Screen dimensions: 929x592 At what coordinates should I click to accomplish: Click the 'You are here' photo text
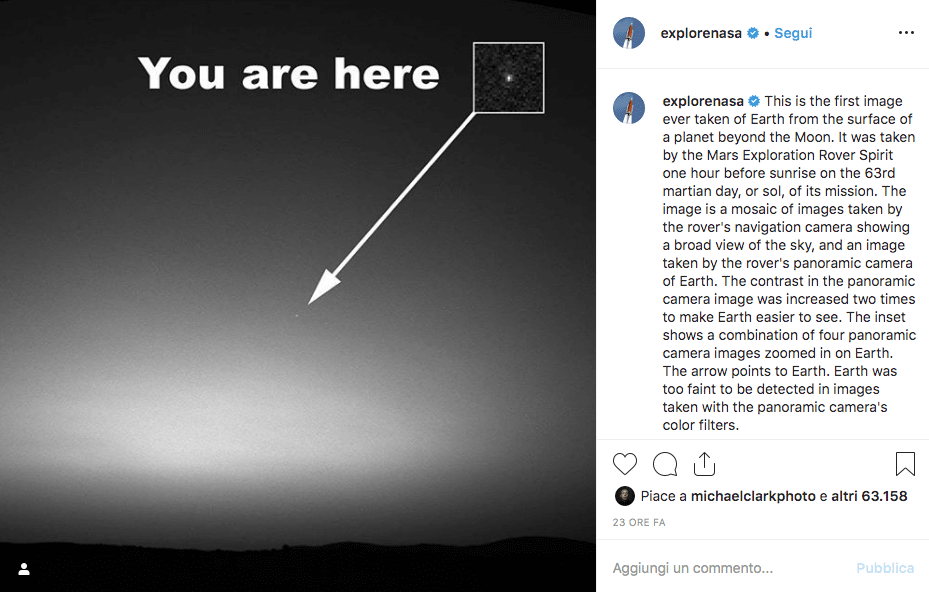point(289,74)
